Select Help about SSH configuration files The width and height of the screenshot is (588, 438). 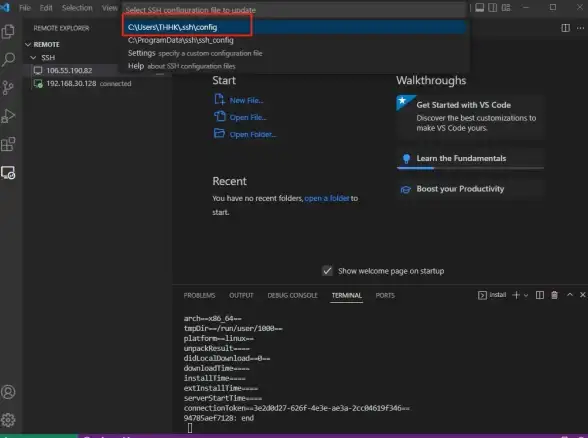point(294,66)
